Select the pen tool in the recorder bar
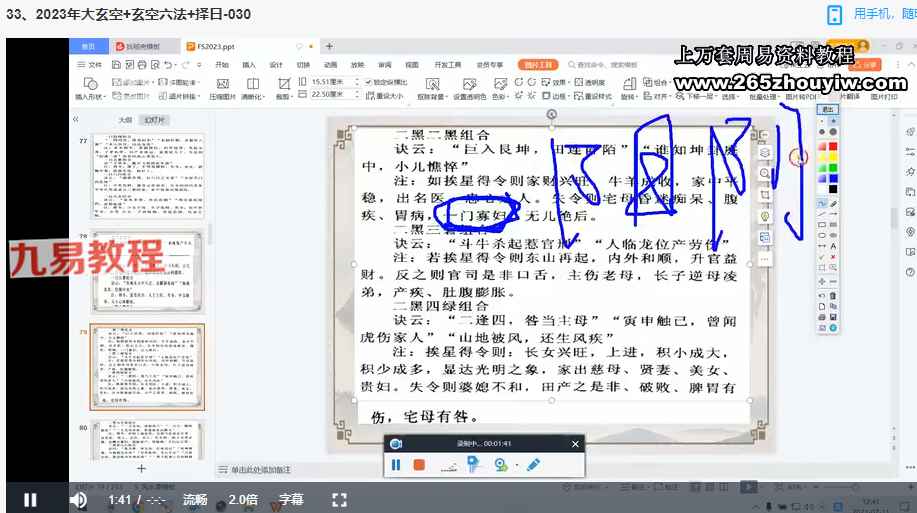This screenshot has height=513, width=917. tap(534, 465)
